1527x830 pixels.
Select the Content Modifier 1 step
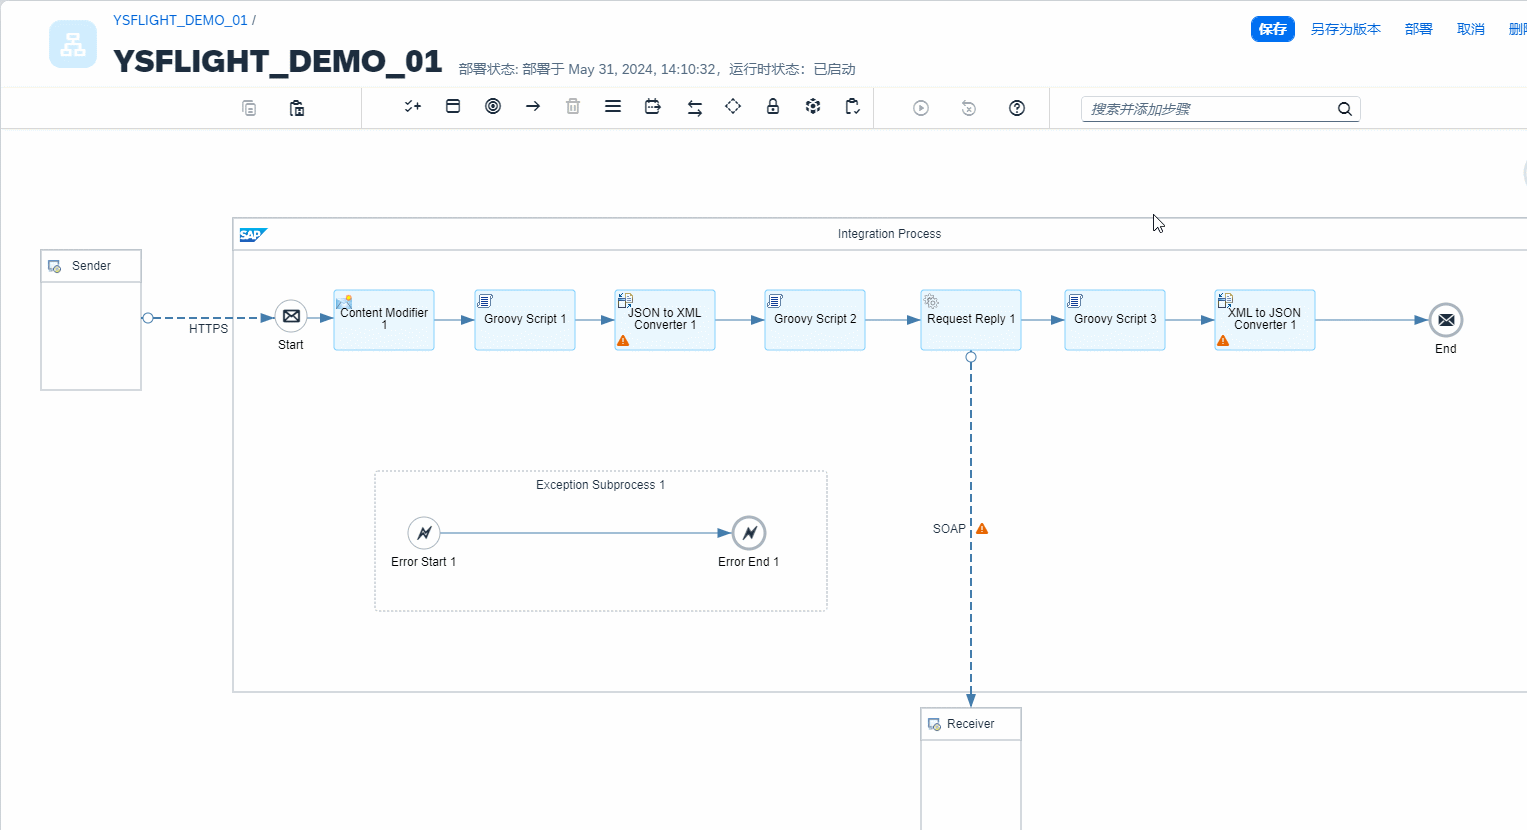click(x=384, y=320)
